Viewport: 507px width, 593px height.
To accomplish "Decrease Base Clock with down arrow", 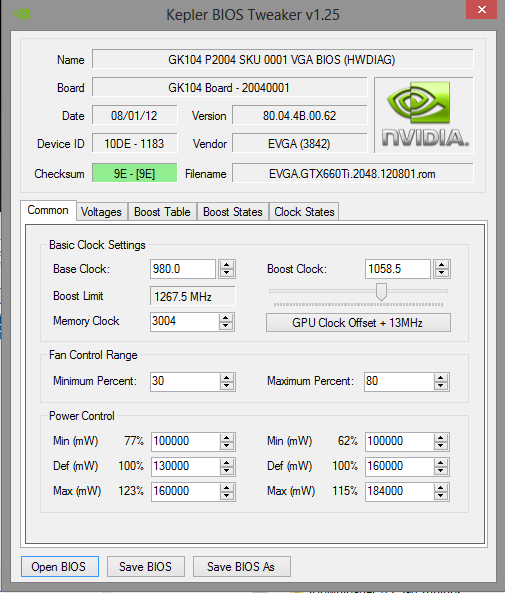I will (227, 273).
